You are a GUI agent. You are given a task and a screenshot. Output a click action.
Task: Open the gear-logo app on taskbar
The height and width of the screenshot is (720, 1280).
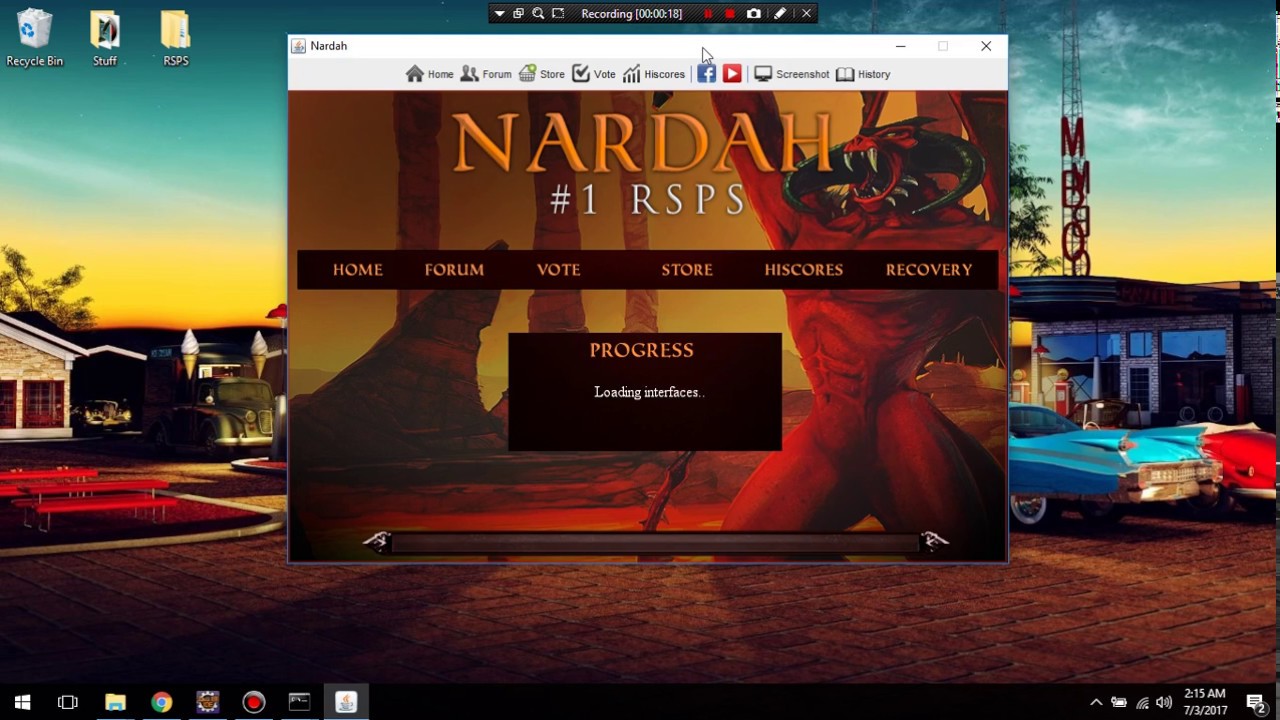pos(207,702)
